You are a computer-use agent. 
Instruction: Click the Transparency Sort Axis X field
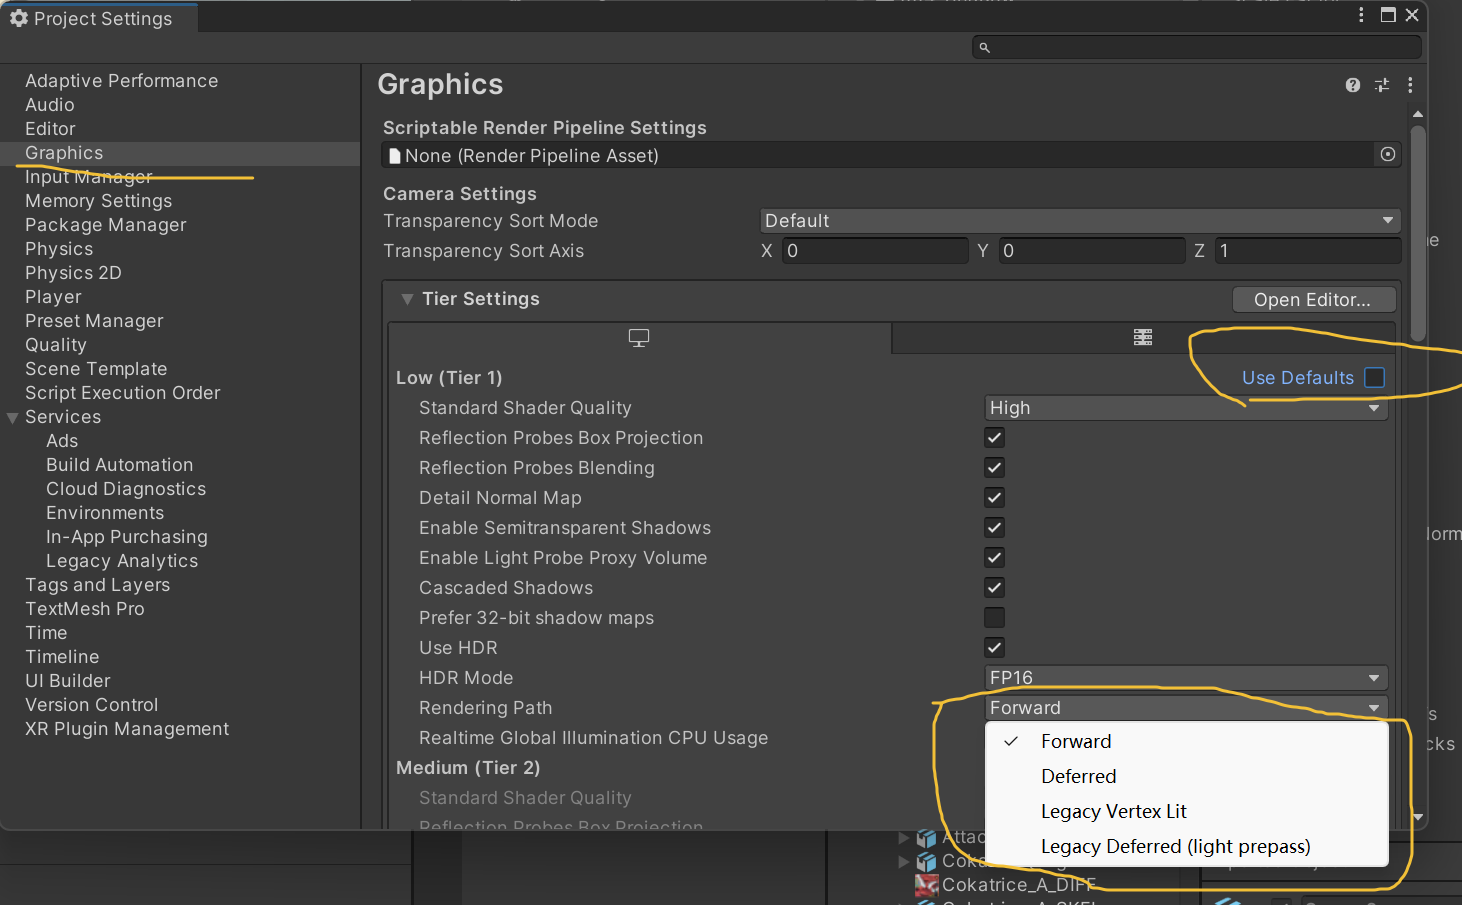[875, 250]
